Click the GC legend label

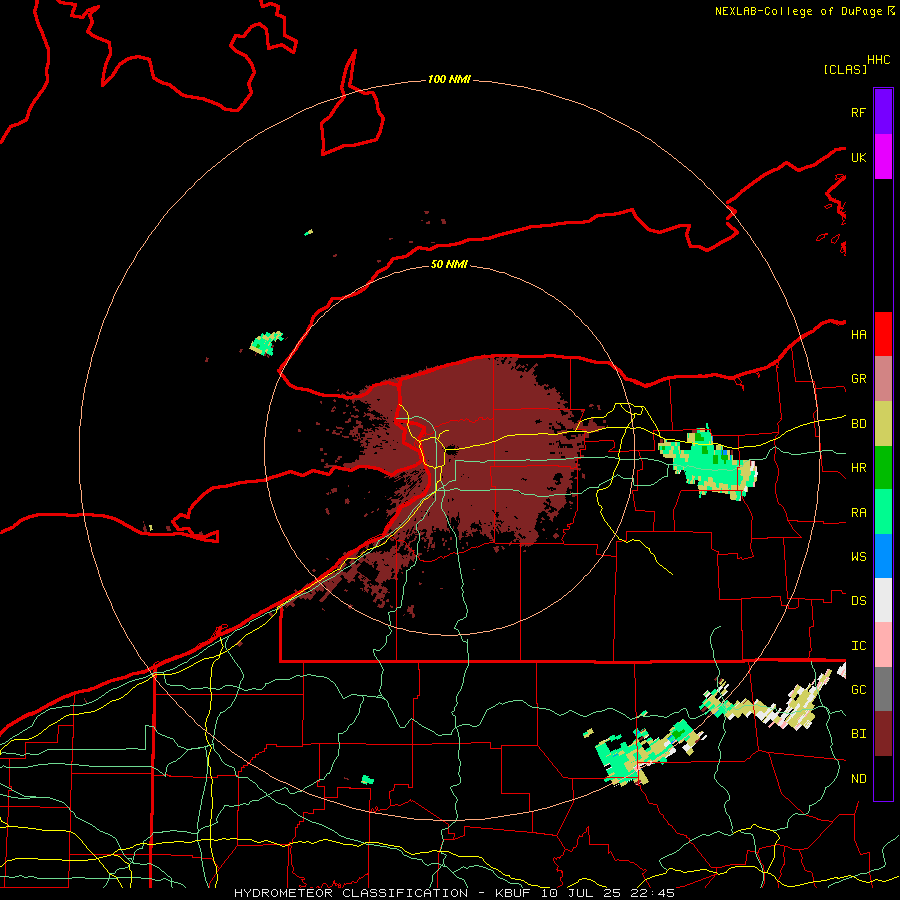858,690
